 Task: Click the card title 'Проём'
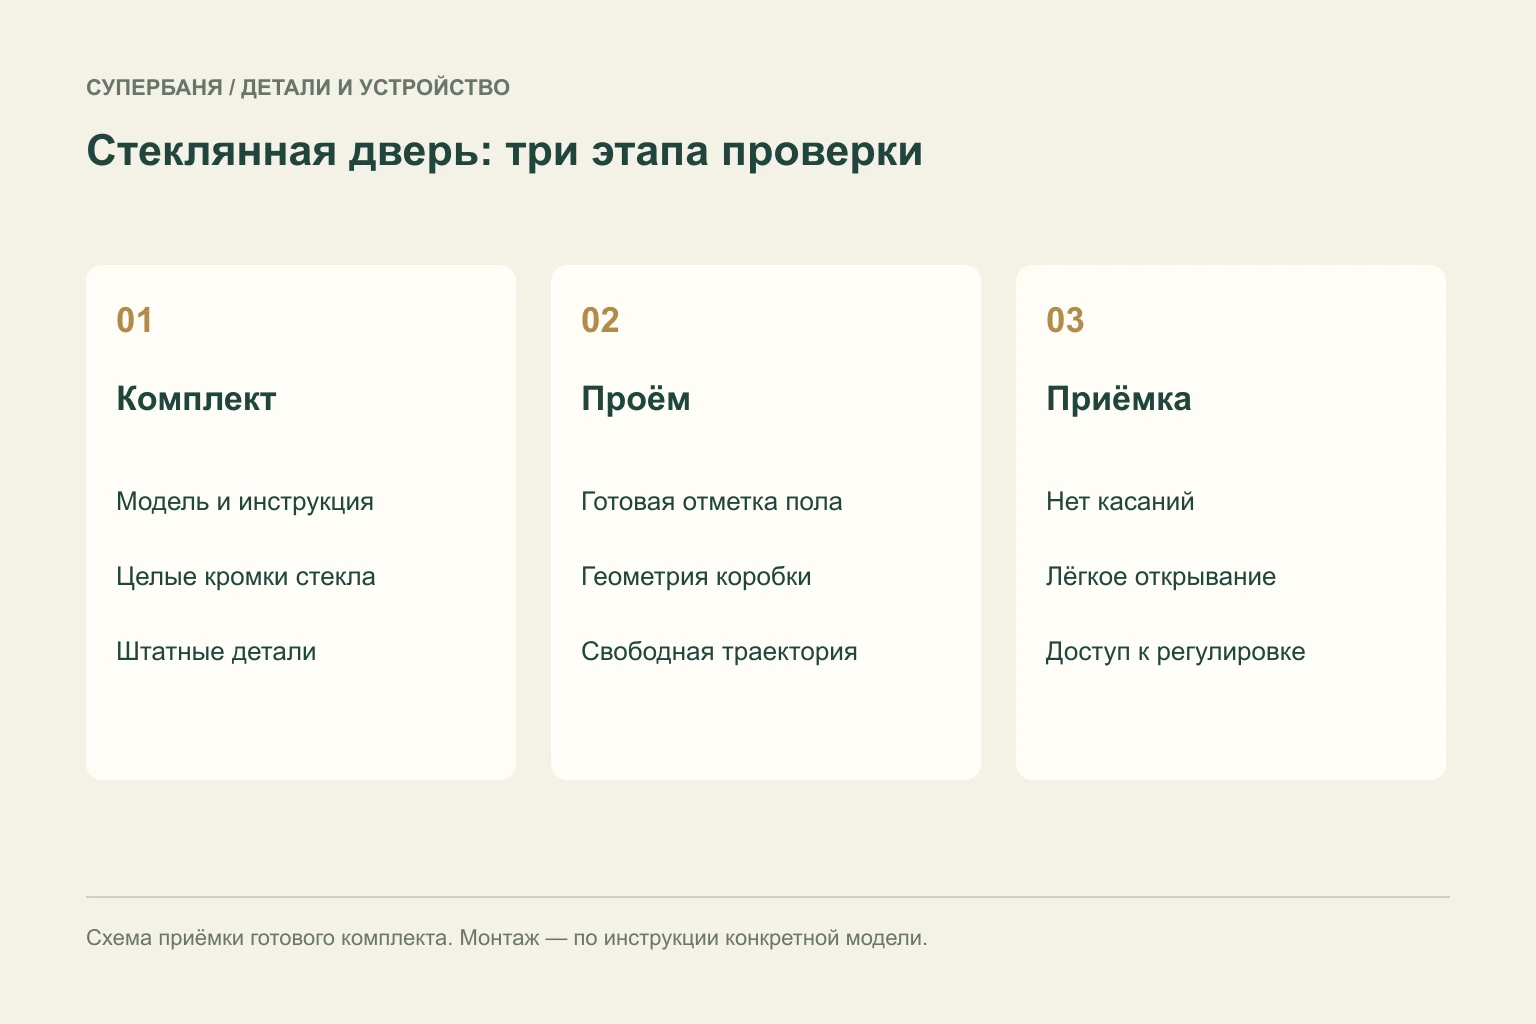pos(636,399)
